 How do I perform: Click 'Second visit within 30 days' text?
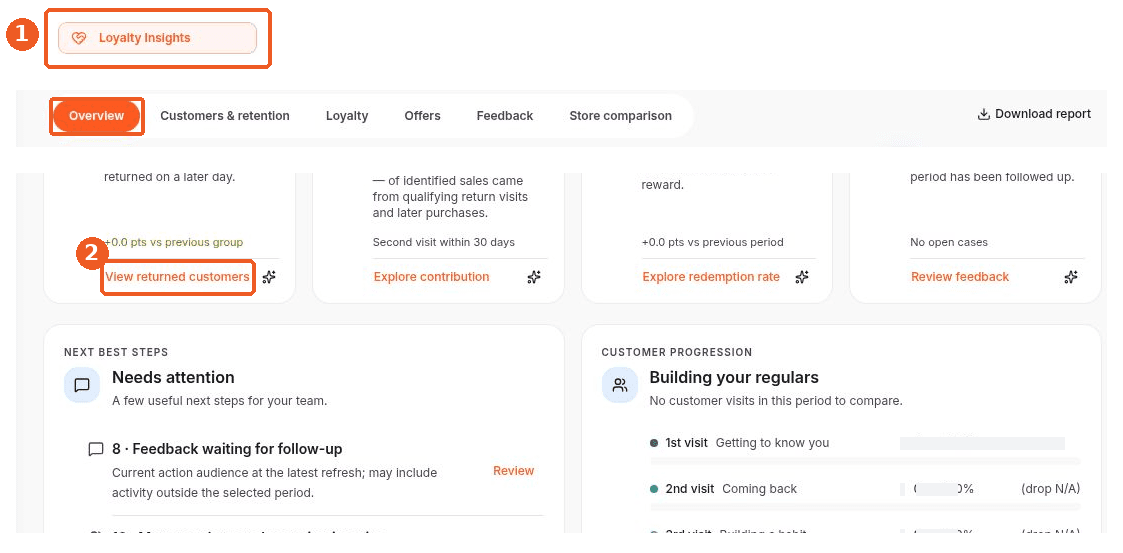coord(444,242)
